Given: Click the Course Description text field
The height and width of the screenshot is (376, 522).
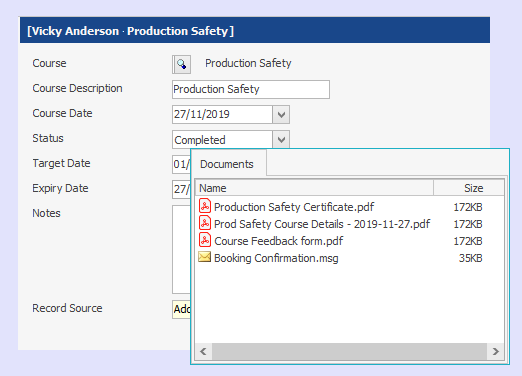Looking at the screenshot, I should [251, 89].
